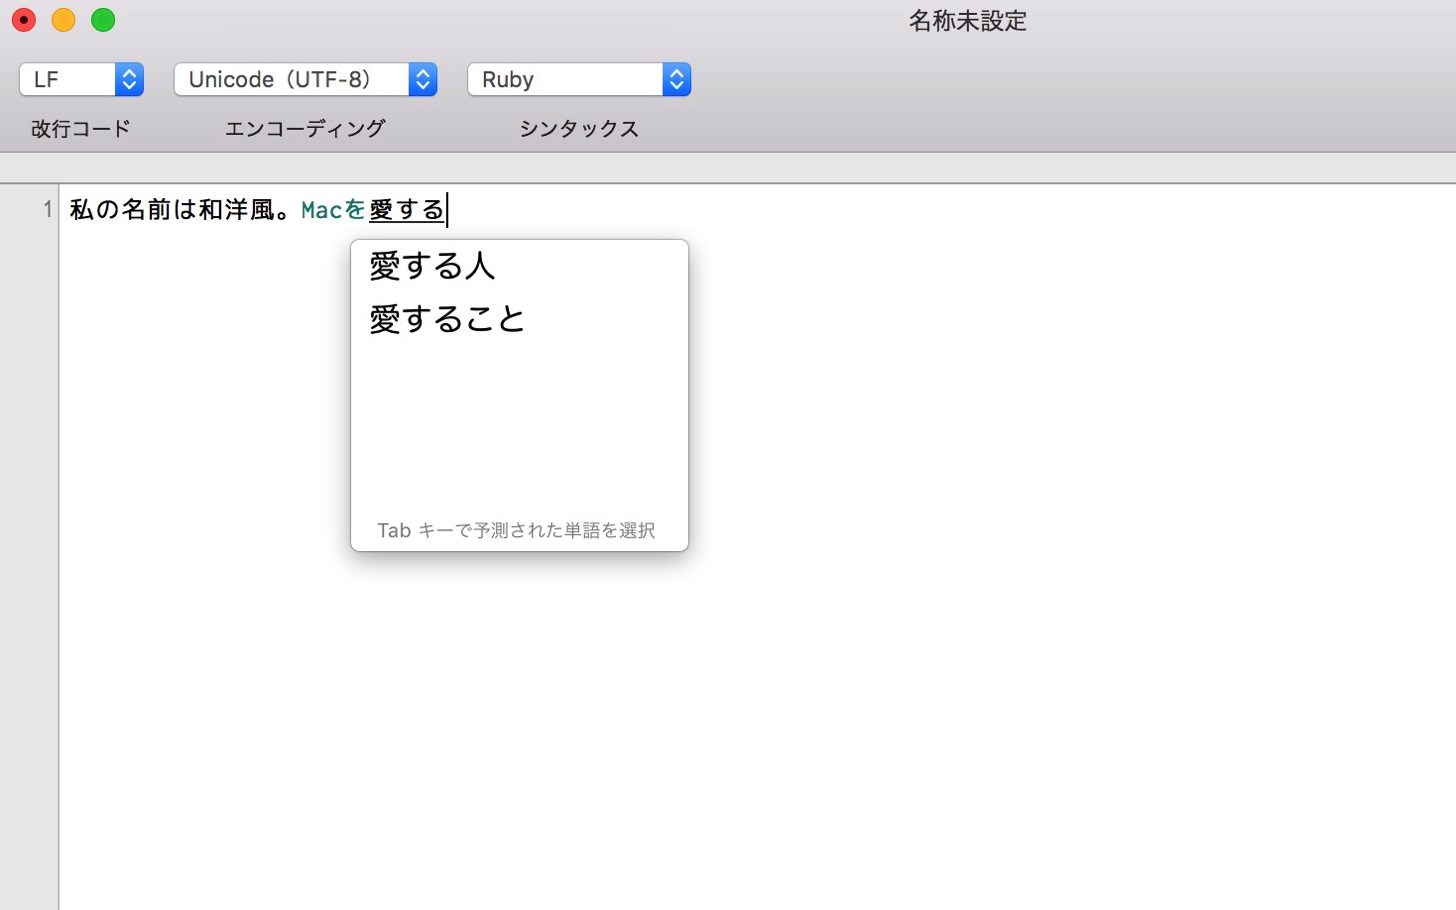Open the Unicode (UTF-8) encoding dropdown

click(x=305, y=80)
